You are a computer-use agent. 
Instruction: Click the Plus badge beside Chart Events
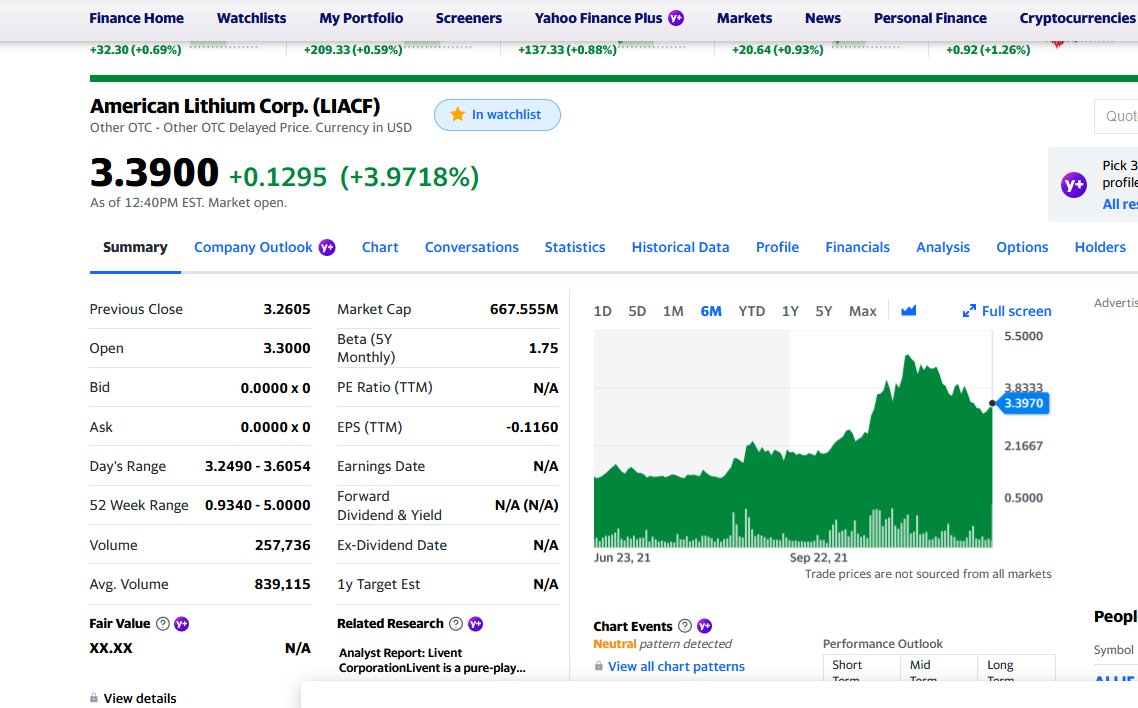click(704, 626)
